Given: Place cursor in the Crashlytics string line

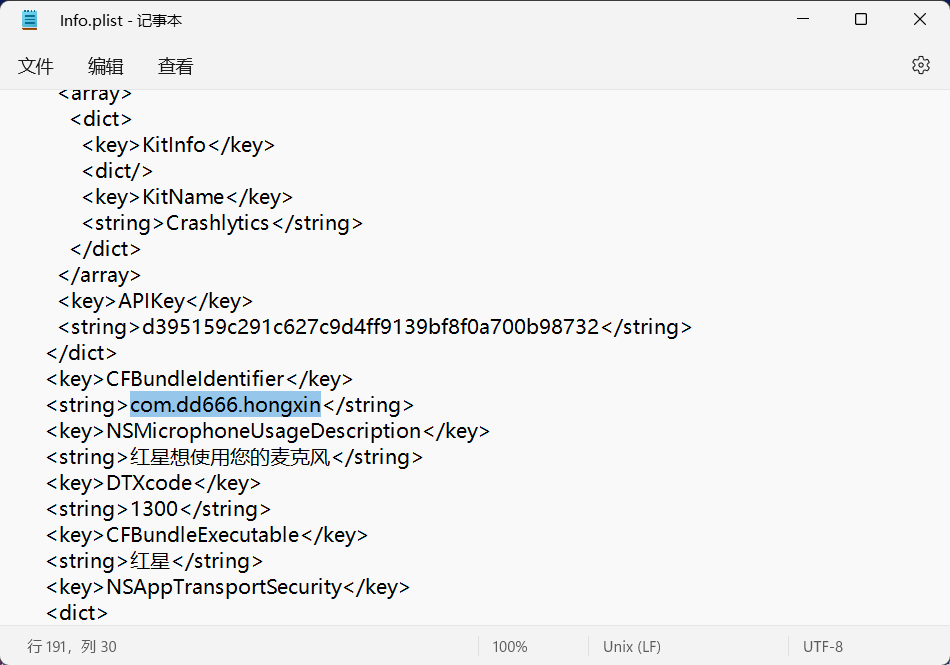Looking at the screenshot, I should [x=217, y=223].
